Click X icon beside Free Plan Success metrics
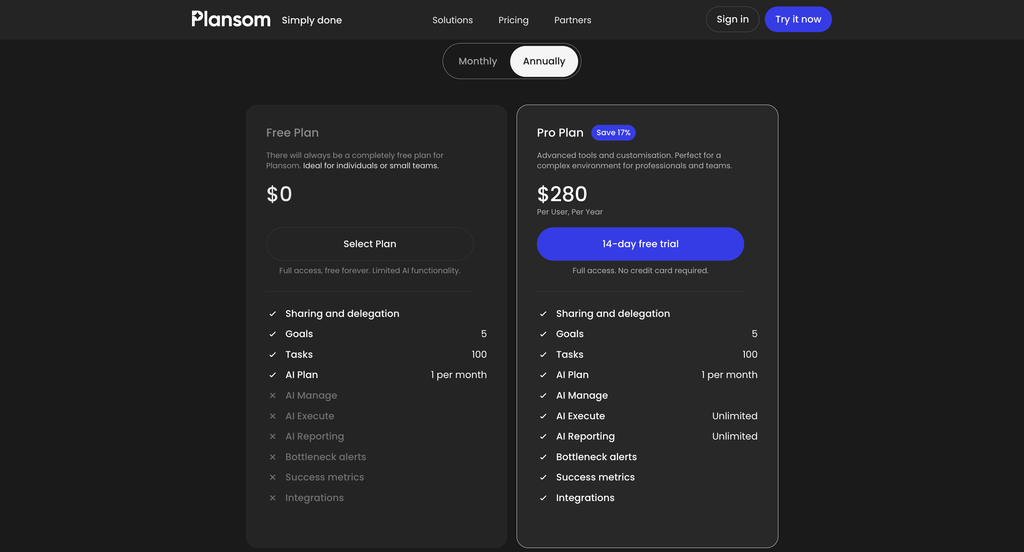Image resolution: width=1024 pixels, height=552 pixels. pos(272,478)
